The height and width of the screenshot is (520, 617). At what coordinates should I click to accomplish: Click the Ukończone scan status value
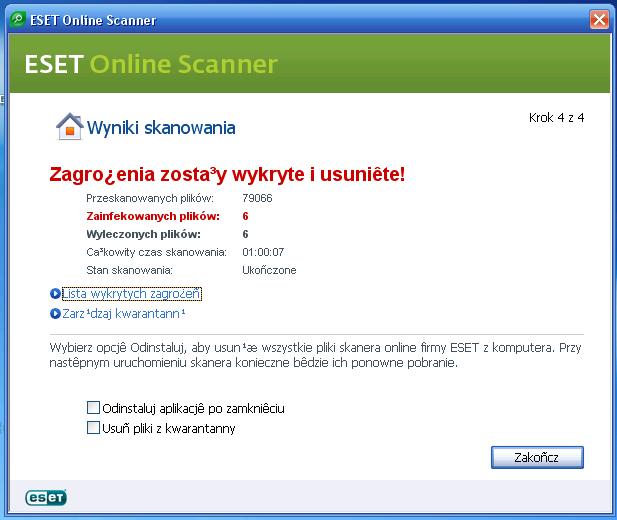(x=269, y=270)
